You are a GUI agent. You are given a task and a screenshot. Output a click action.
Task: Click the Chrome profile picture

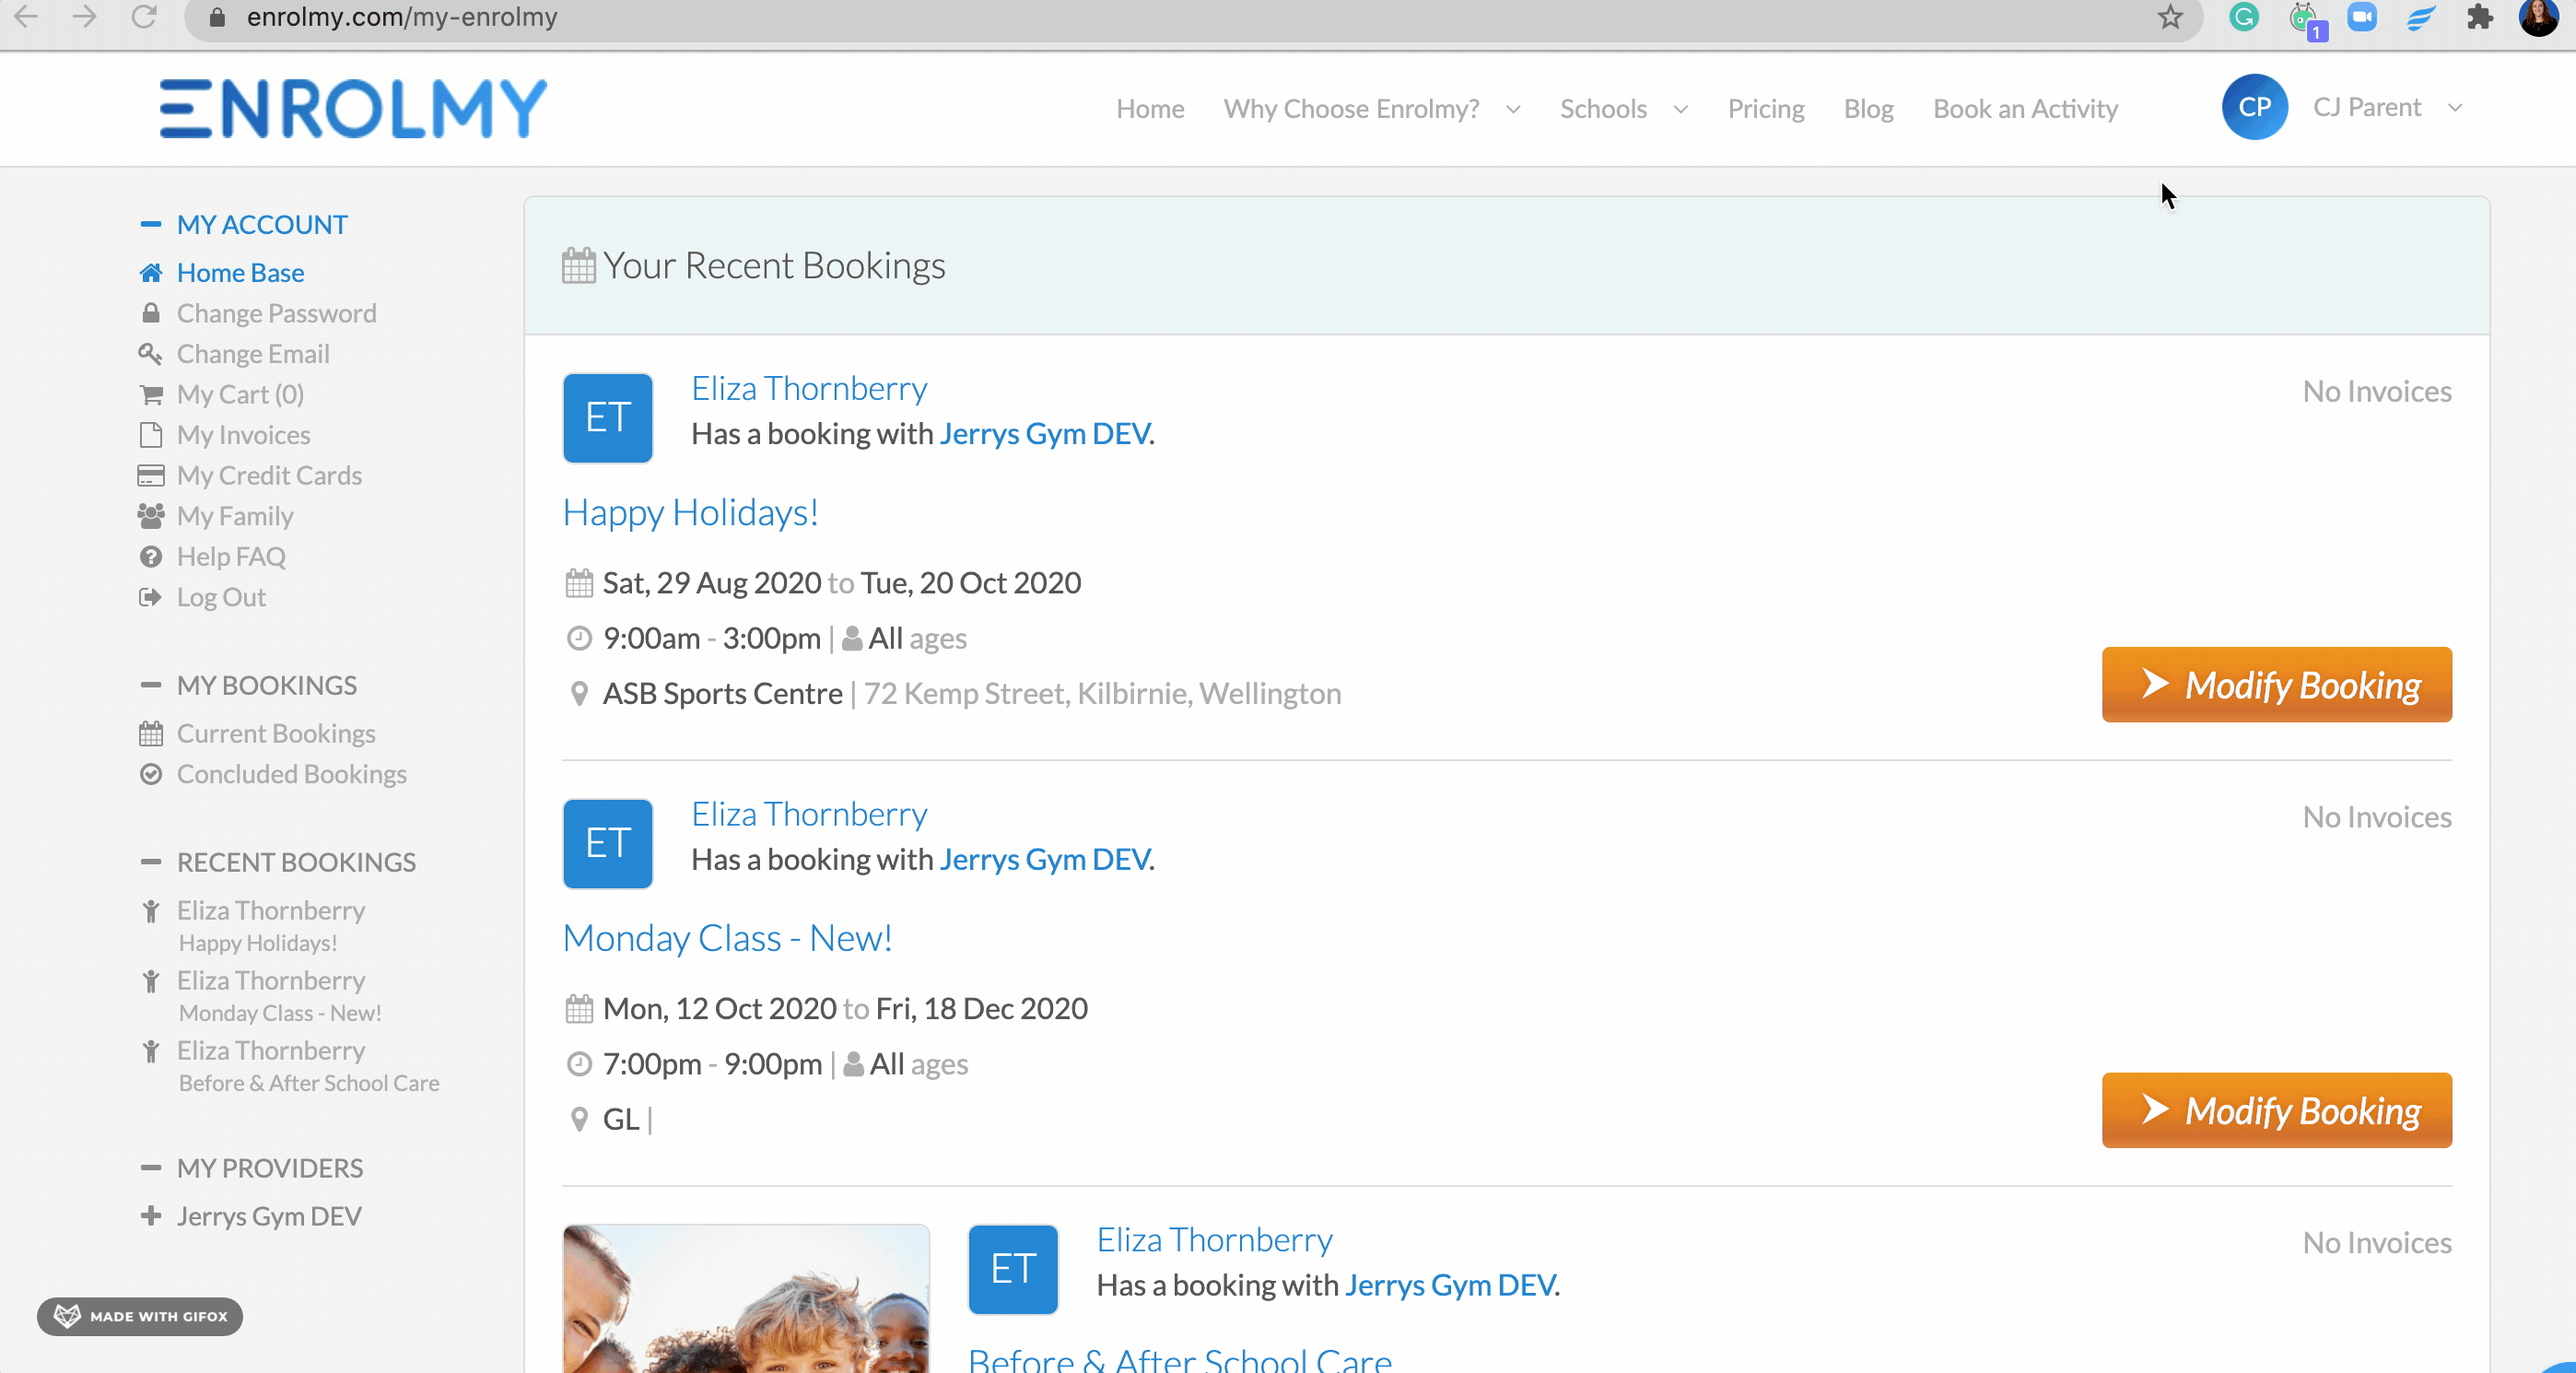(x=2538, y=17)
